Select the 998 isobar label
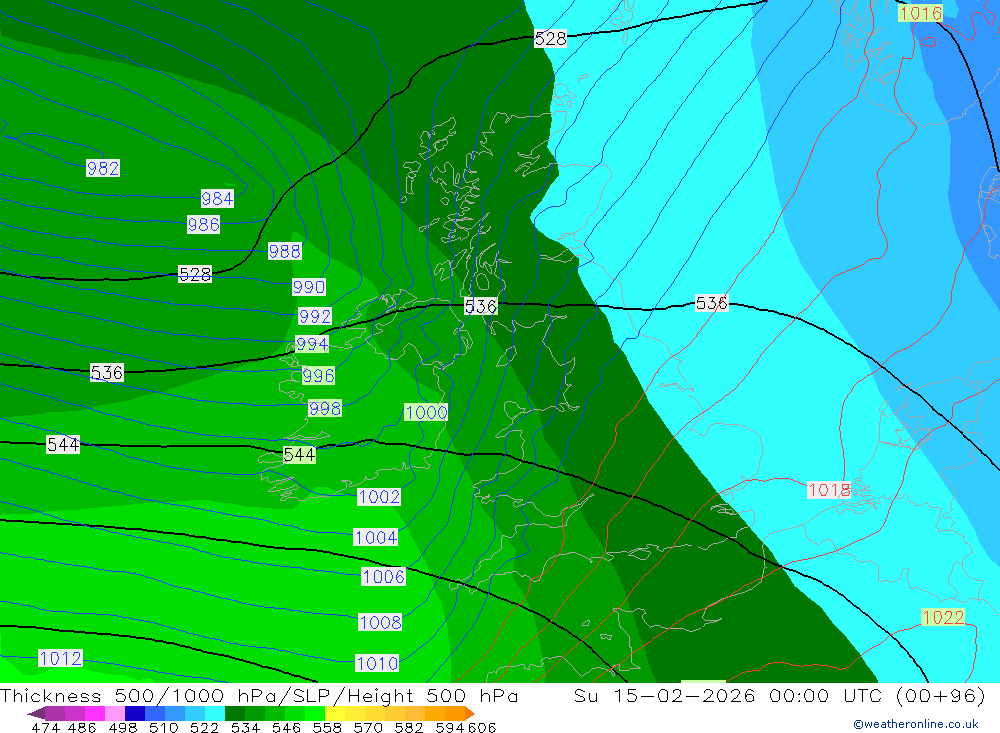 click(x=325, y=408)
